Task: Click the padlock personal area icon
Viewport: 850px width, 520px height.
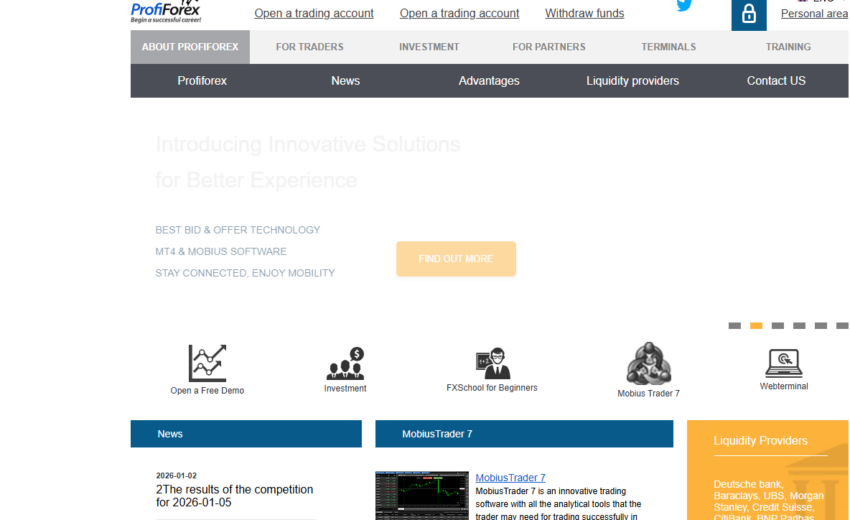Action: point(749,15)
